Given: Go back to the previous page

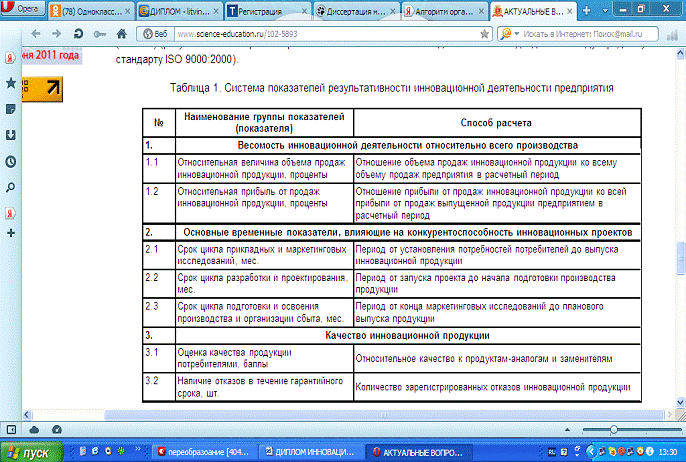Looking at the screenshot, I should (36, 34).
